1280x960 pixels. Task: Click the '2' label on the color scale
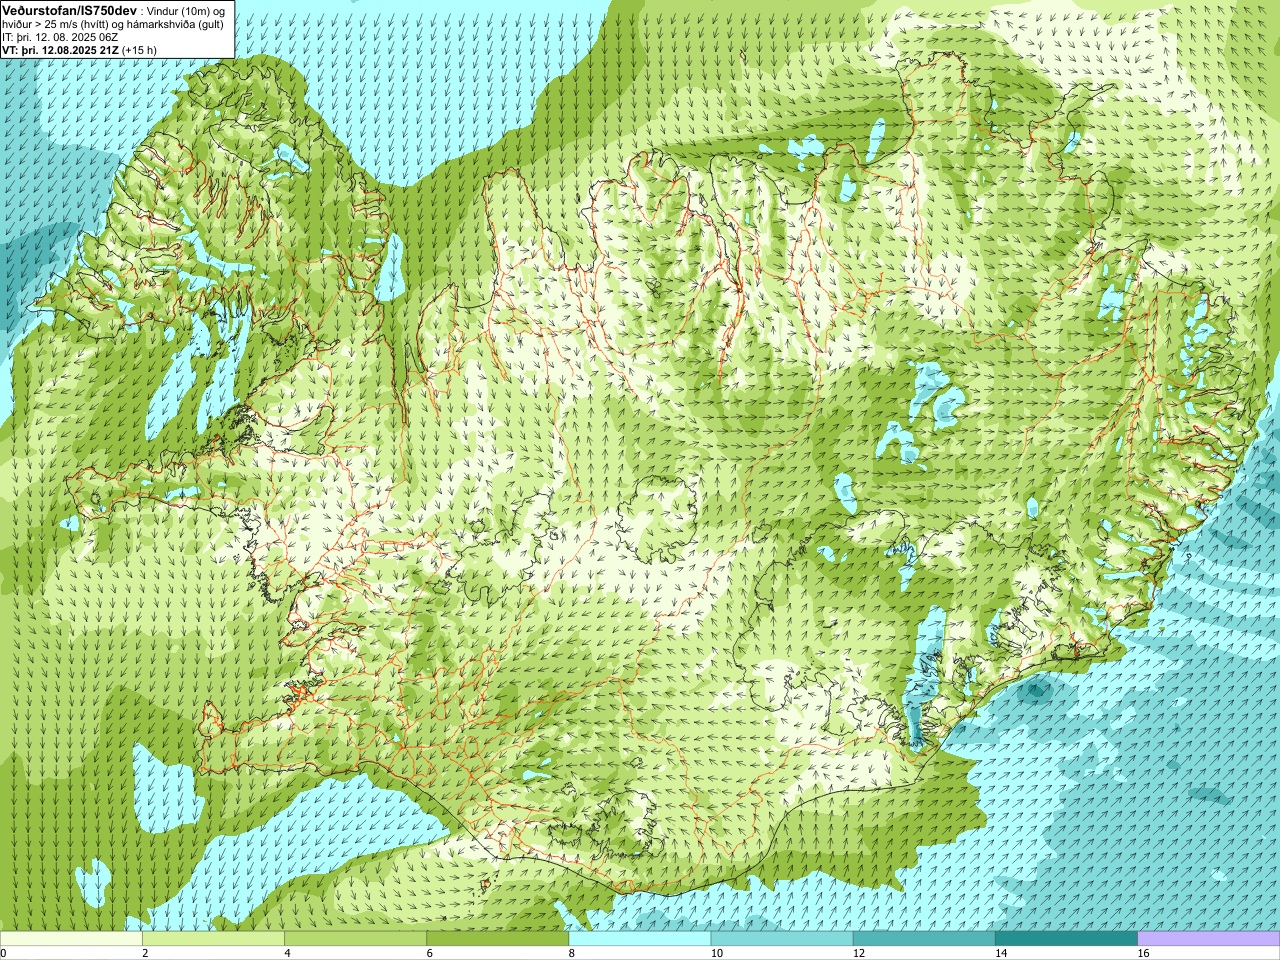[x=145, y=953]
